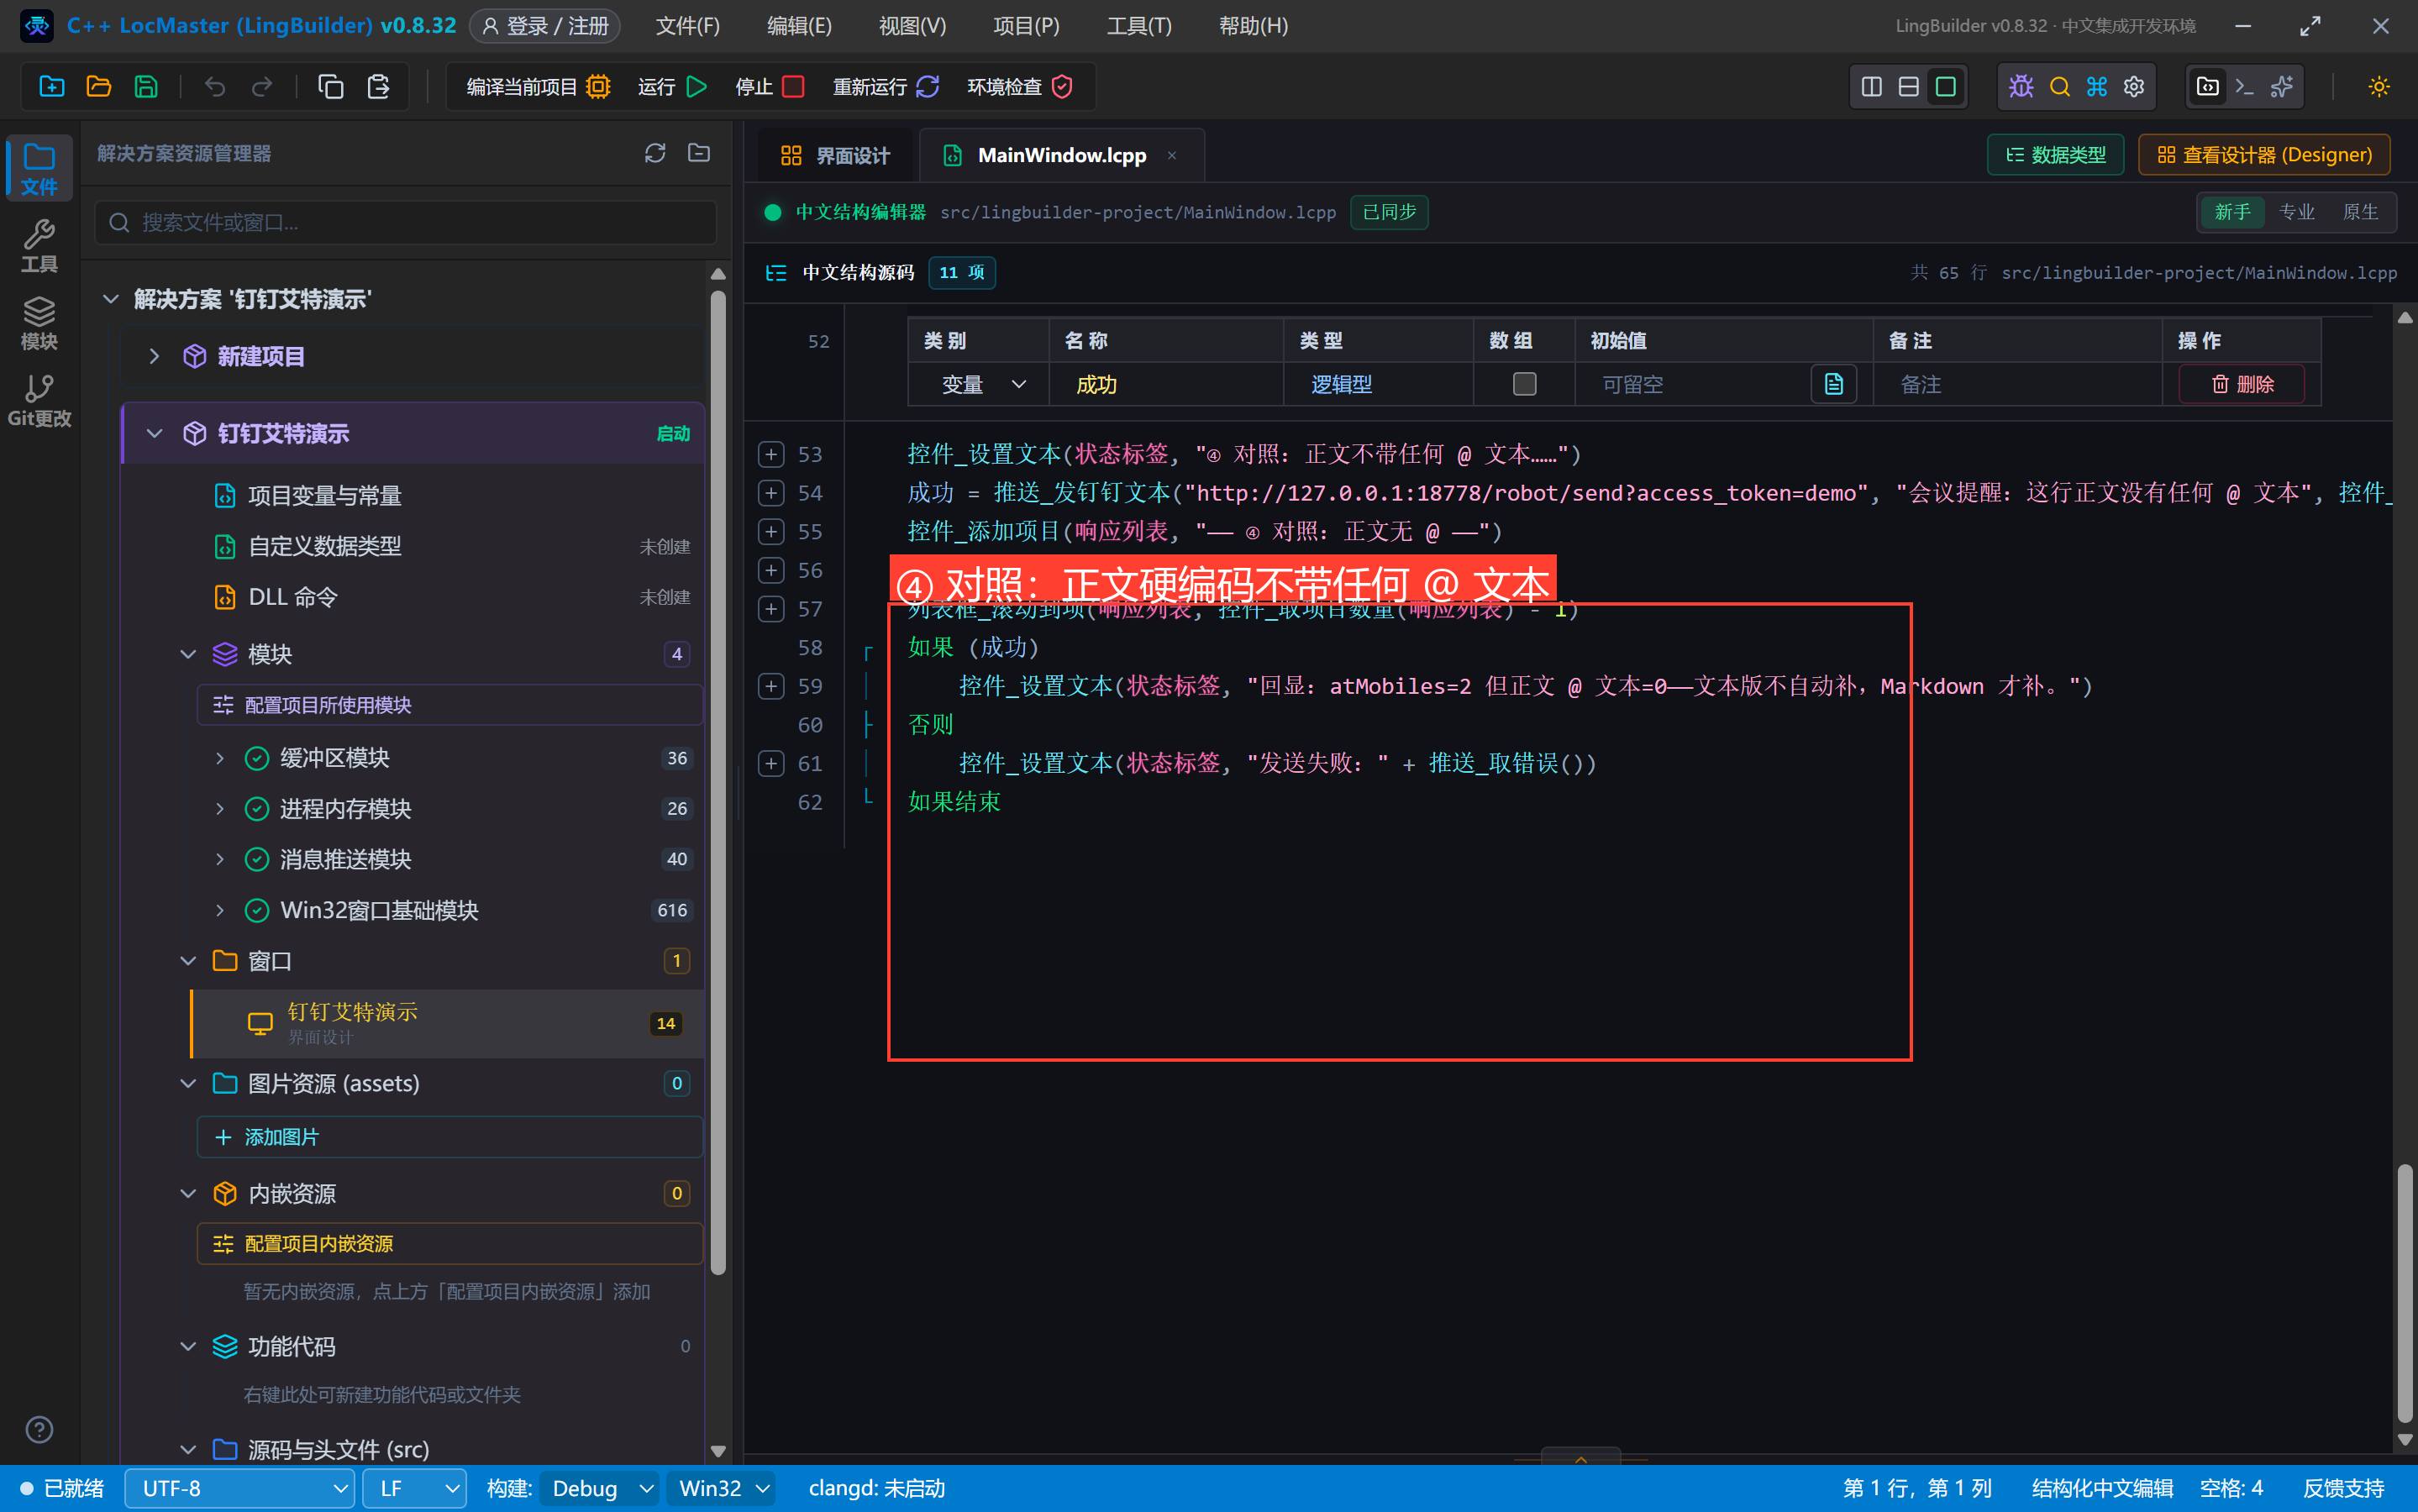Click the copy icon in toolbar
Screen dimensions: 2418x1512
coord(331,87)
